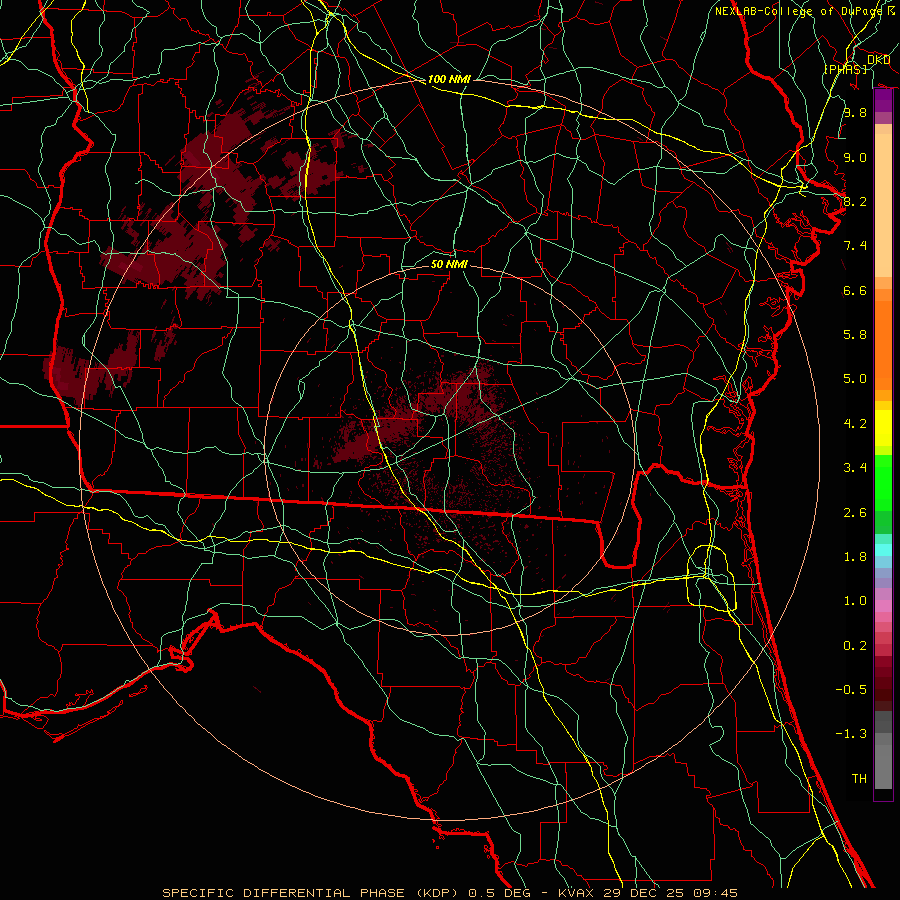The height and width of the screenshot is (900, 900).
Task: Pick the bright yellow legend band
Action: pos(883,428)
